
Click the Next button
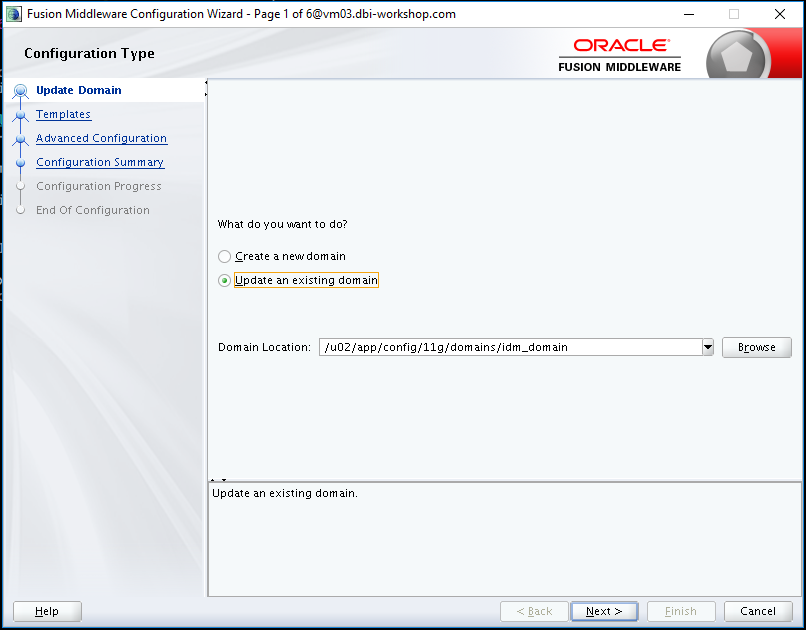pyautogui.click(x=604, y=611)
